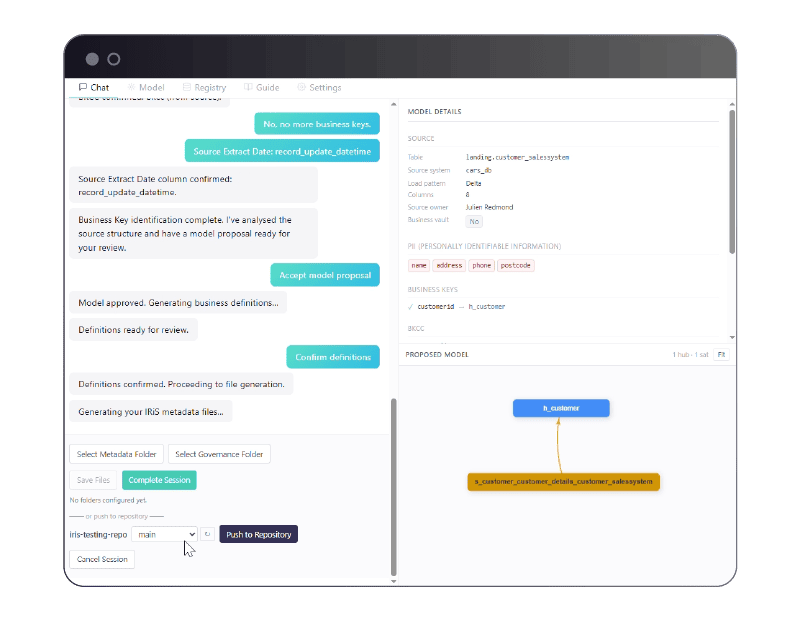The height and width of the screenshot is (622, 801).
Task: Click the Source Extract Date message bubble
Action: click(x=282, y=151)
